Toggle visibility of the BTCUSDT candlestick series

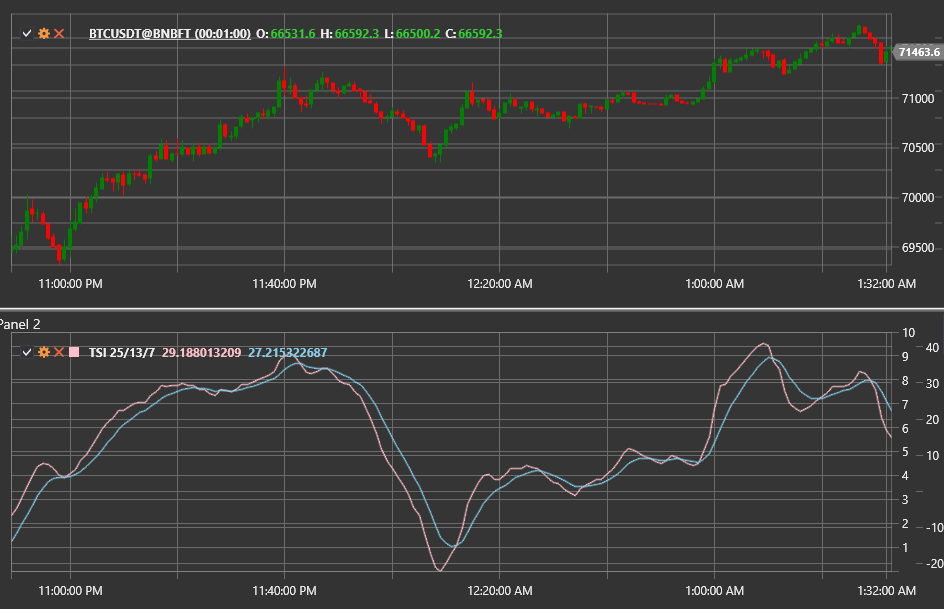pyautogui.click(x=28, y=33)
